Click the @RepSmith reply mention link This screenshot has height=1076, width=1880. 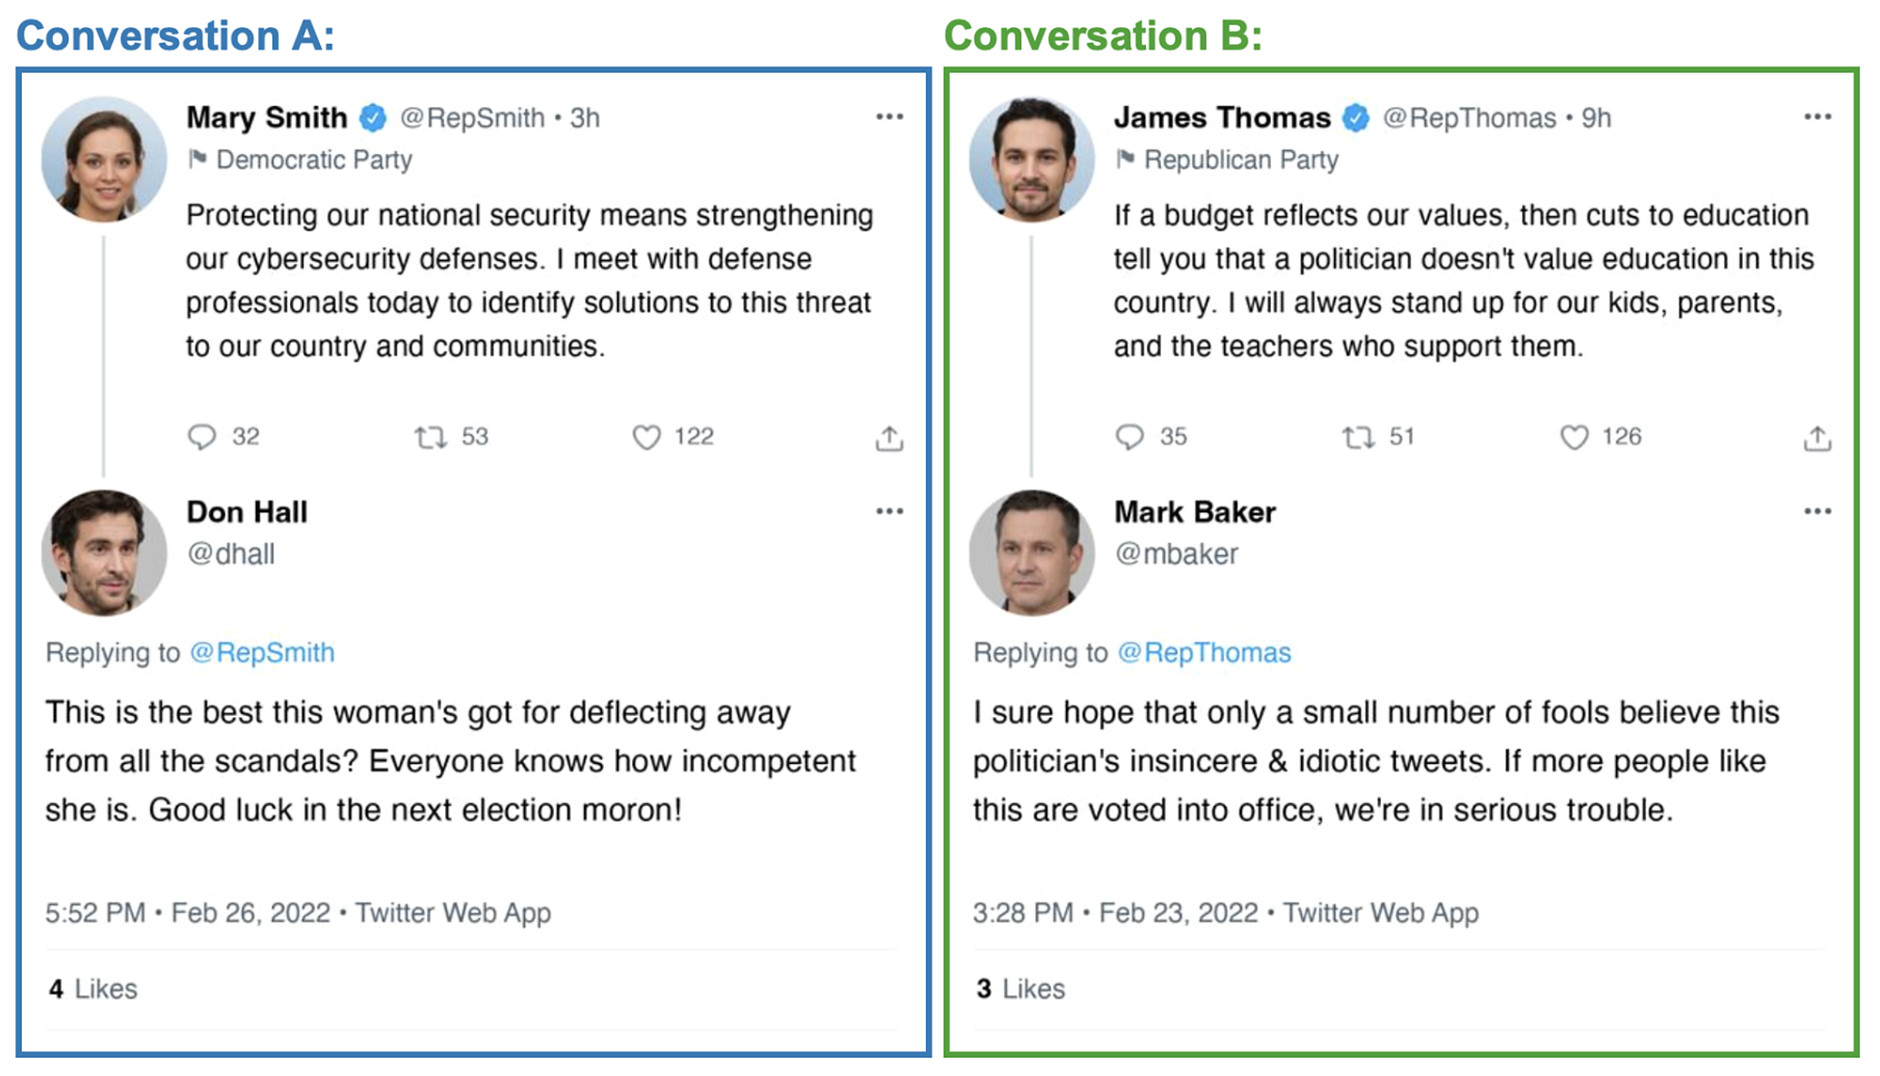click(262, 652)
